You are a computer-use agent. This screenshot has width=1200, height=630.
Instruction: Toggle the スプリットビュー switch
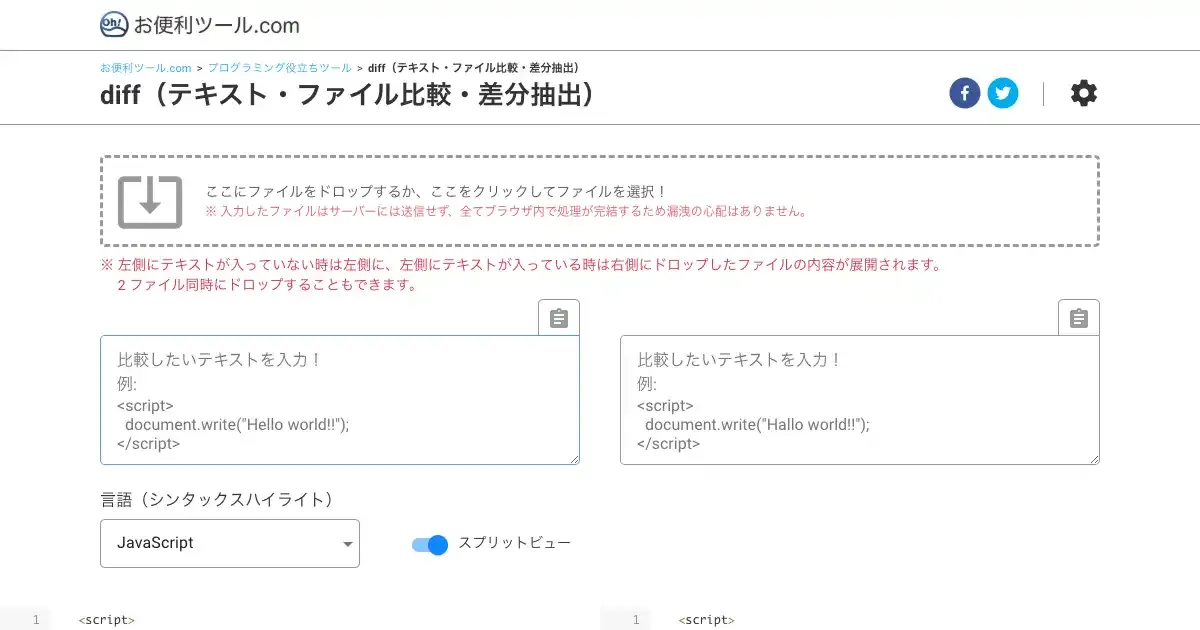pyautogui.click(x=430, y=544)
